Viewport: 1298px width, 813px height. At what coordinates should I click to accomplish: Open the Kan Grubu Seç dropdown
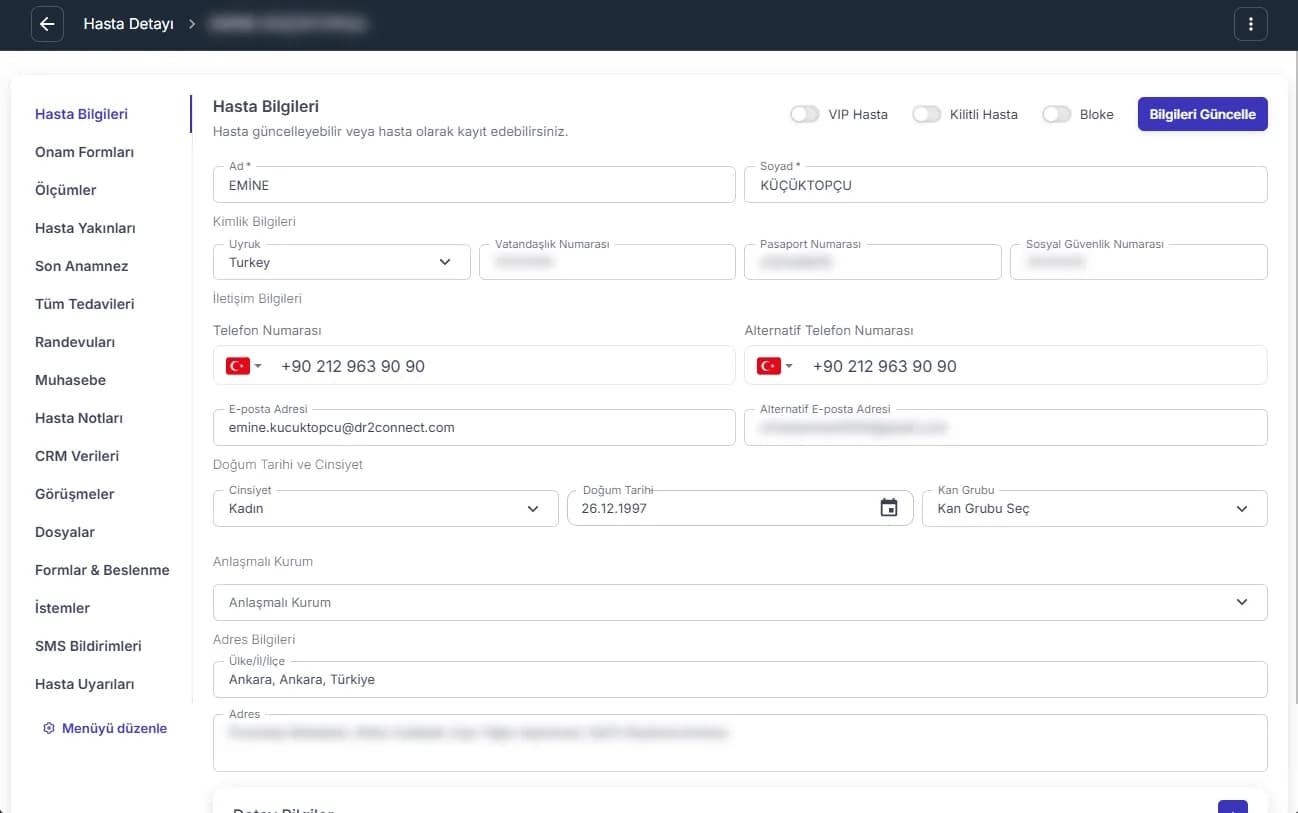(1094, 508)
